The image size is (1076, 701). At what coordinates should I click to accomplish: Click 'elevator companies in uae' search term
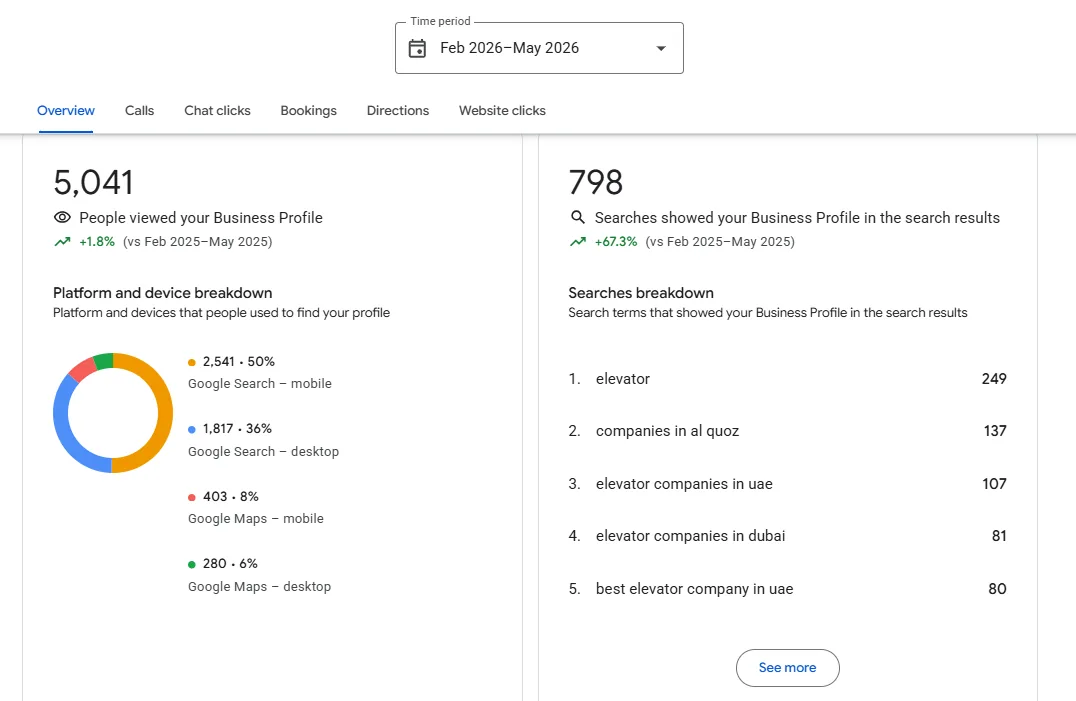coord(684,484)
